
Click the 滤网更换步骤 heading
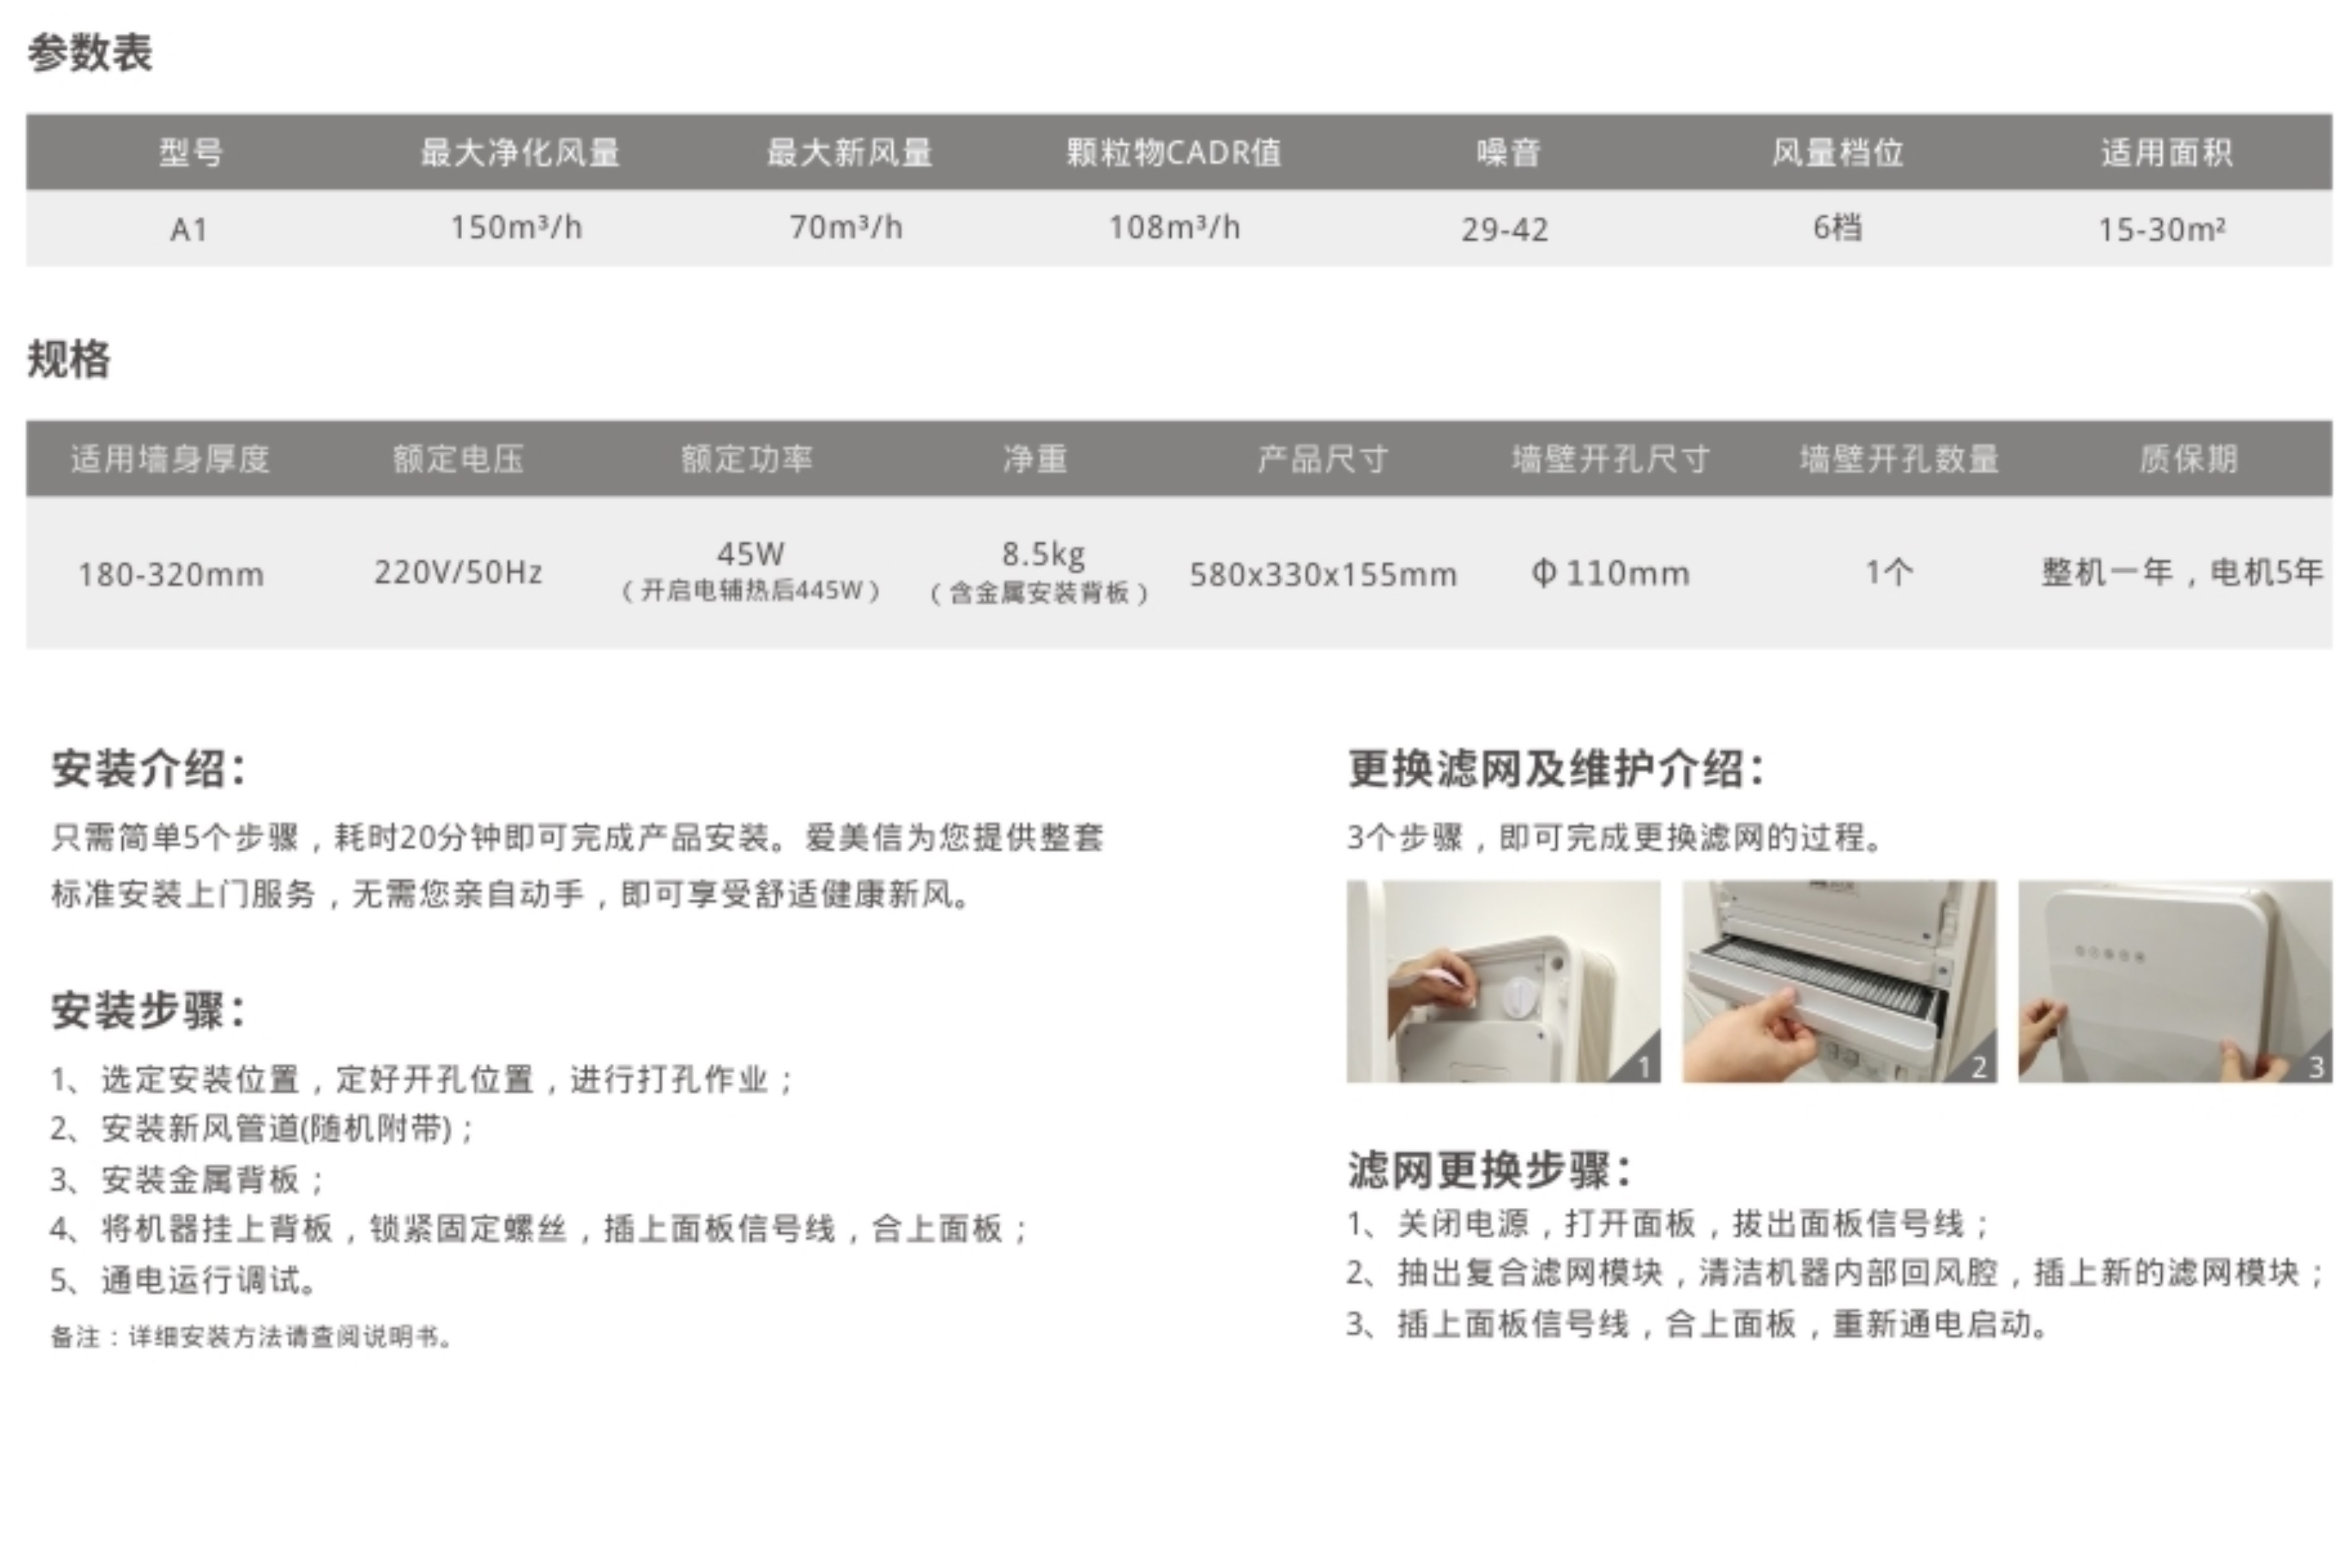[x=1490, y=1169]
